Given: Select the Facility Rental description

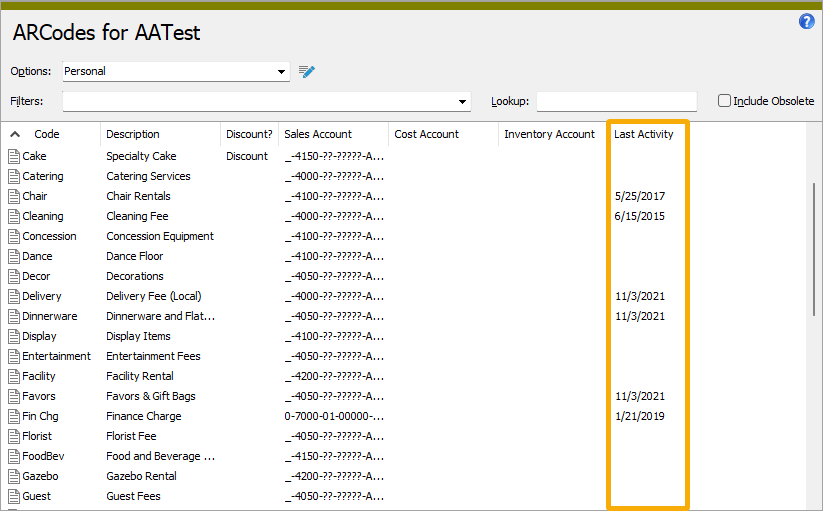Looking at the screenshot, I should [140, 376].
